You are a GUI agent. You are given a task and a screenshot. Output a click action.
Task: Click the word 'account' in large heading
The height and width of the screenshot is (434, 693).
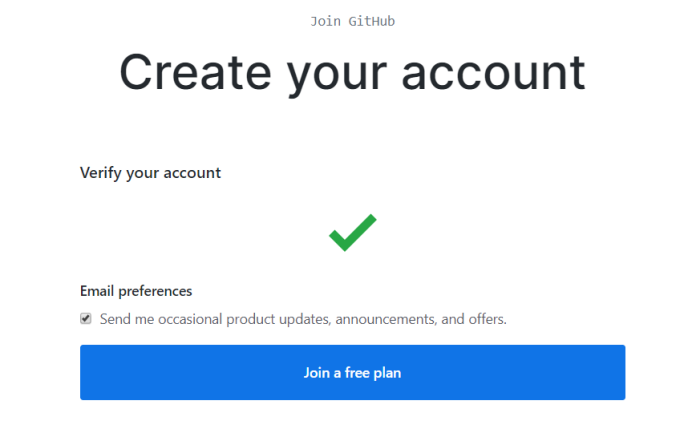(493, 73)
